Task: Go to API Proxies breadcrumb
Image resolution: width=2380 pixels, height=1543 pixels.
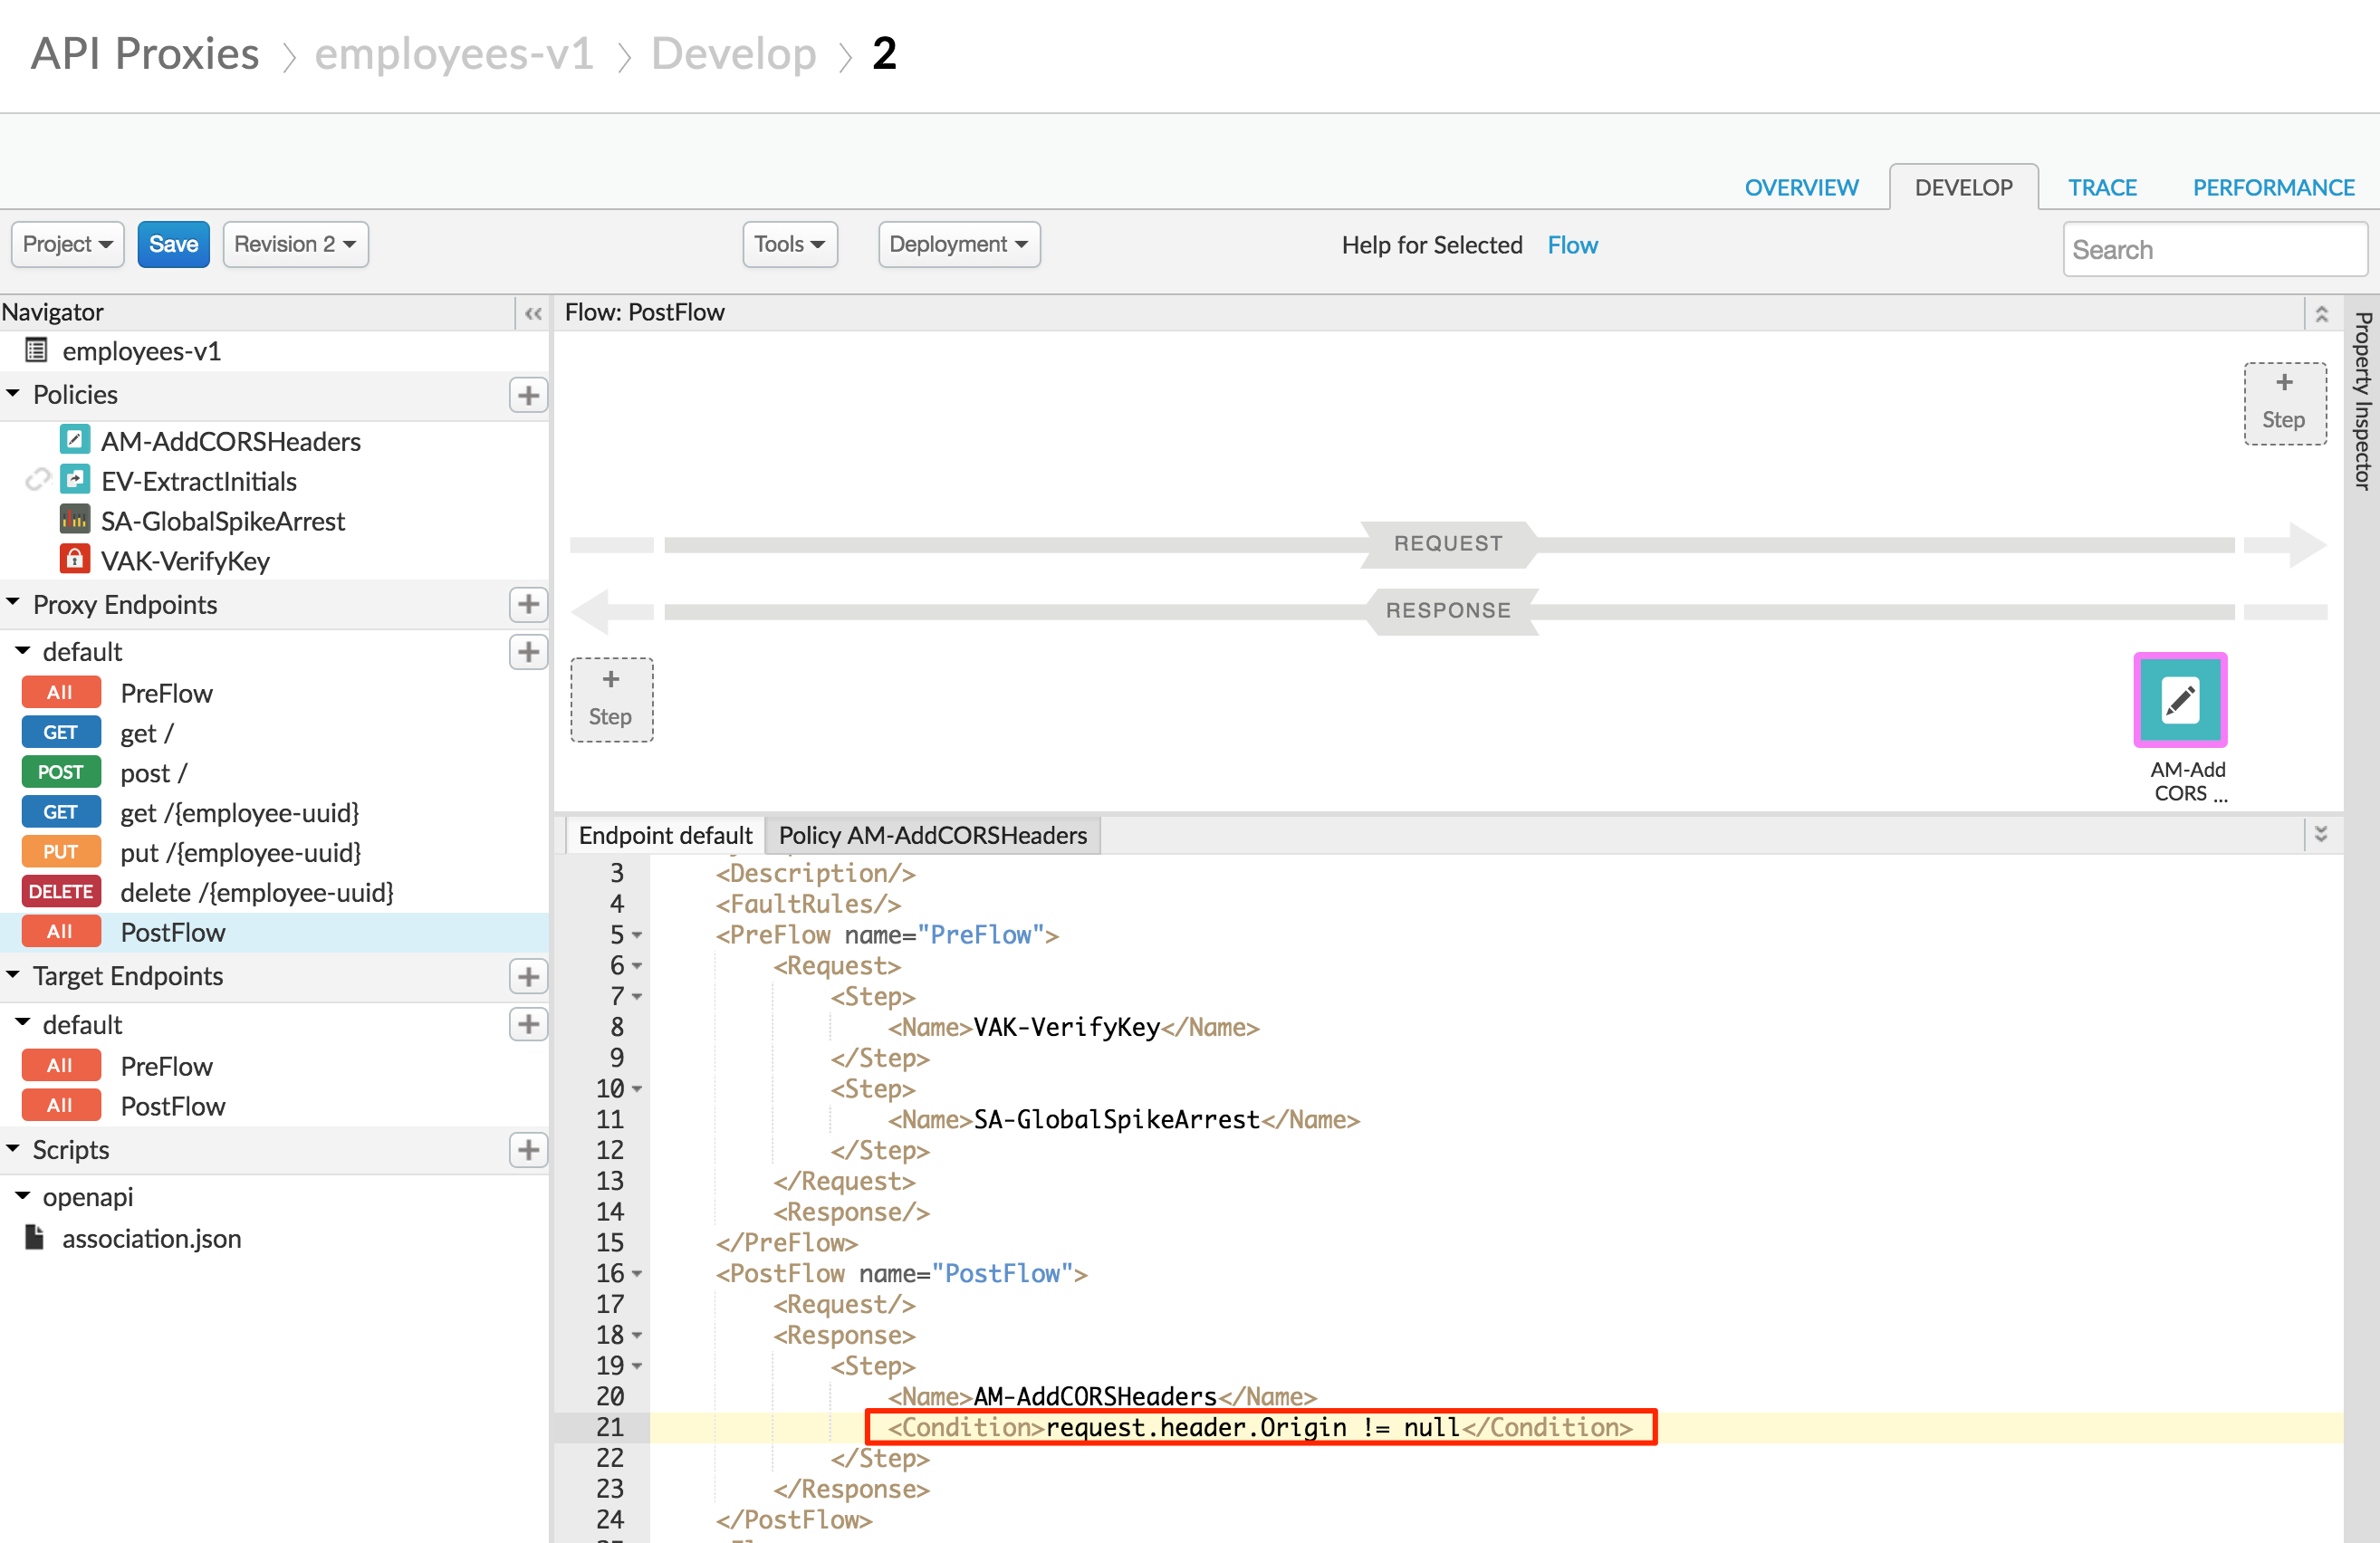Action: pyautogui.click(x=145, y=54)
